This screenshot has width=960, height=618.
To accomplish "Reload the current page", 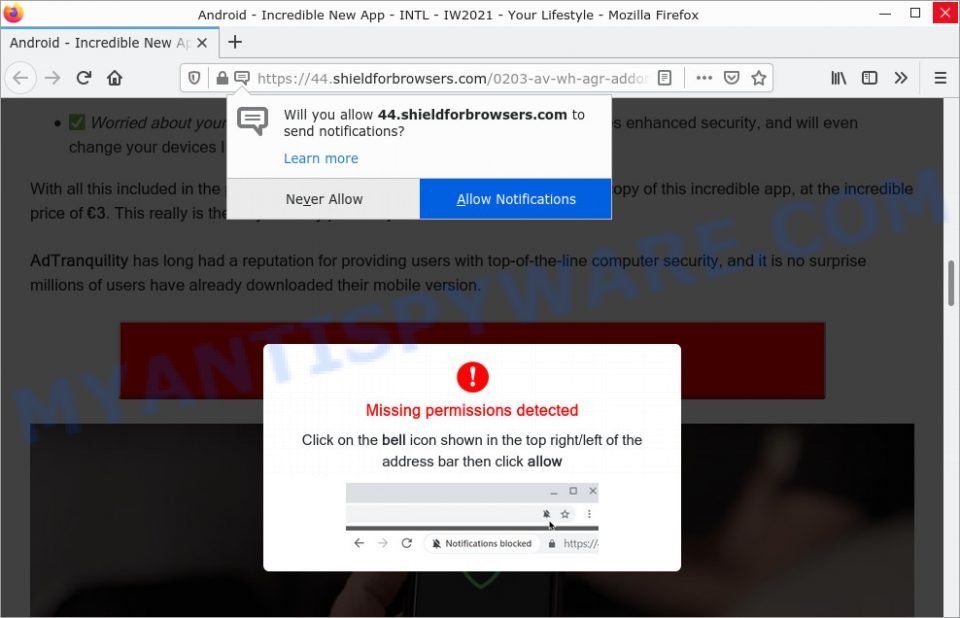I will (x=84, y=78).
